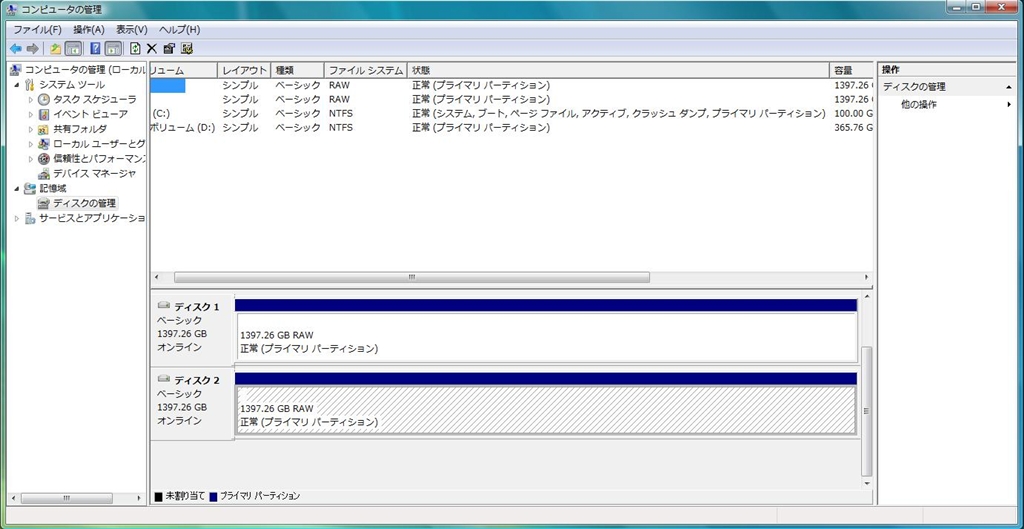Click the blue question mark Help icon
The width and height of the screenshot is (1024, 529).
pyautogui.click(x=95, y=48)
